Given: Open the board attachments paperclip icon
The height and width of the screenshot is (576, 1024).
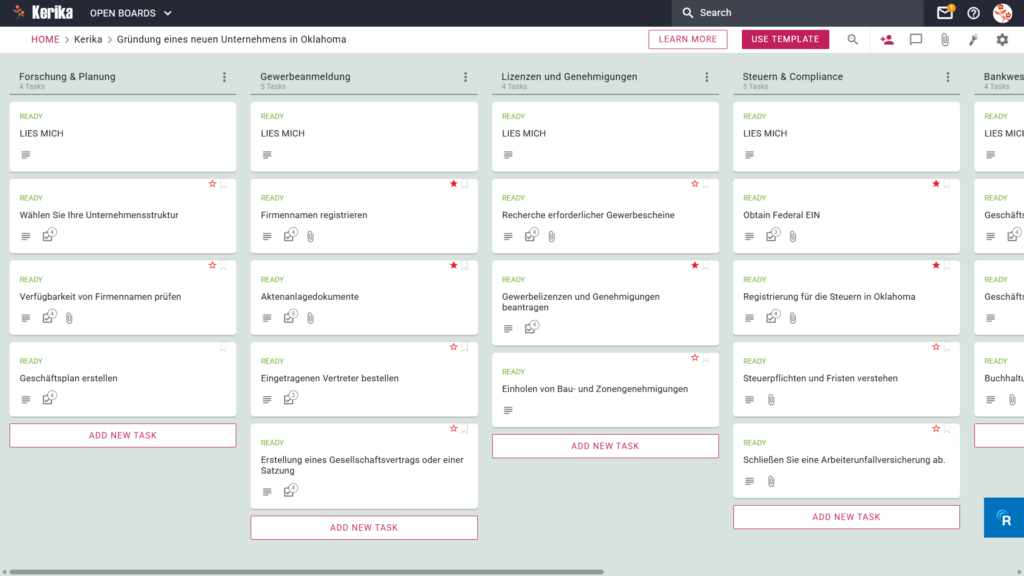Looking at the screenshot, I should coord(944,40).
